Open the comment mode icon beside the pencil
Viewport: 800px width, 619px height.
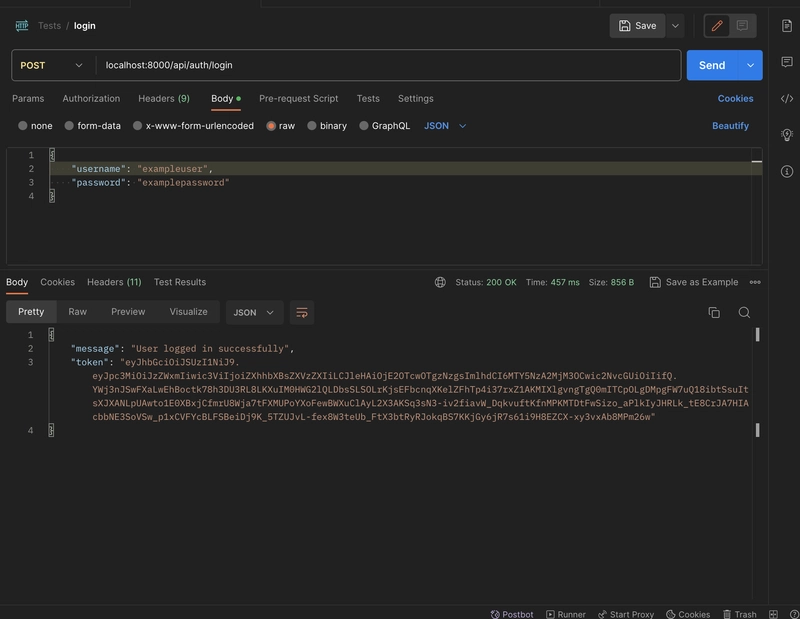[x=742, y=26]
